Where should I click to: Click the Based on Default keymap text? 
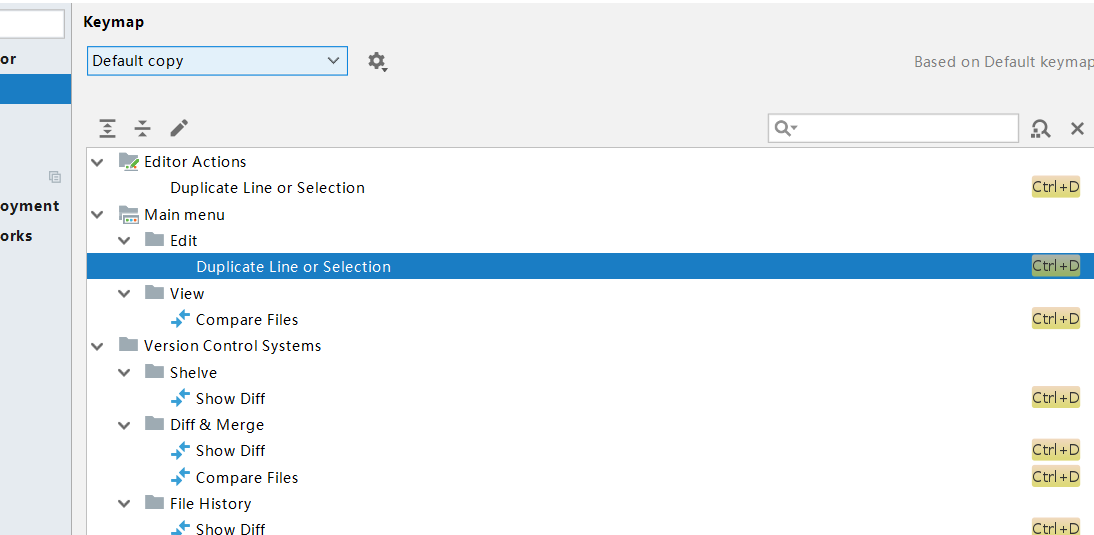coord(1004,62)
